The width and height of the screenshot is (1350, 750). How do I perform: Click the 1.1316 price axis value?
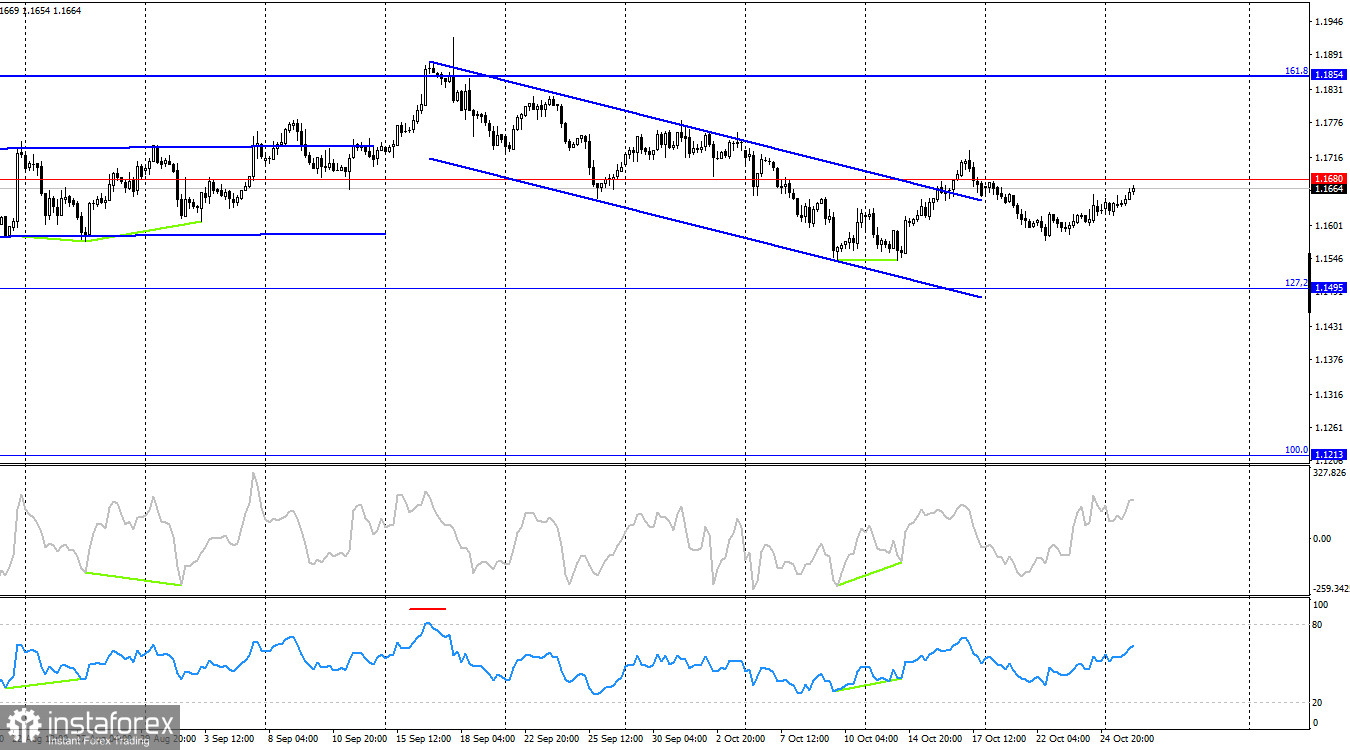click(x=1329, y=395)
